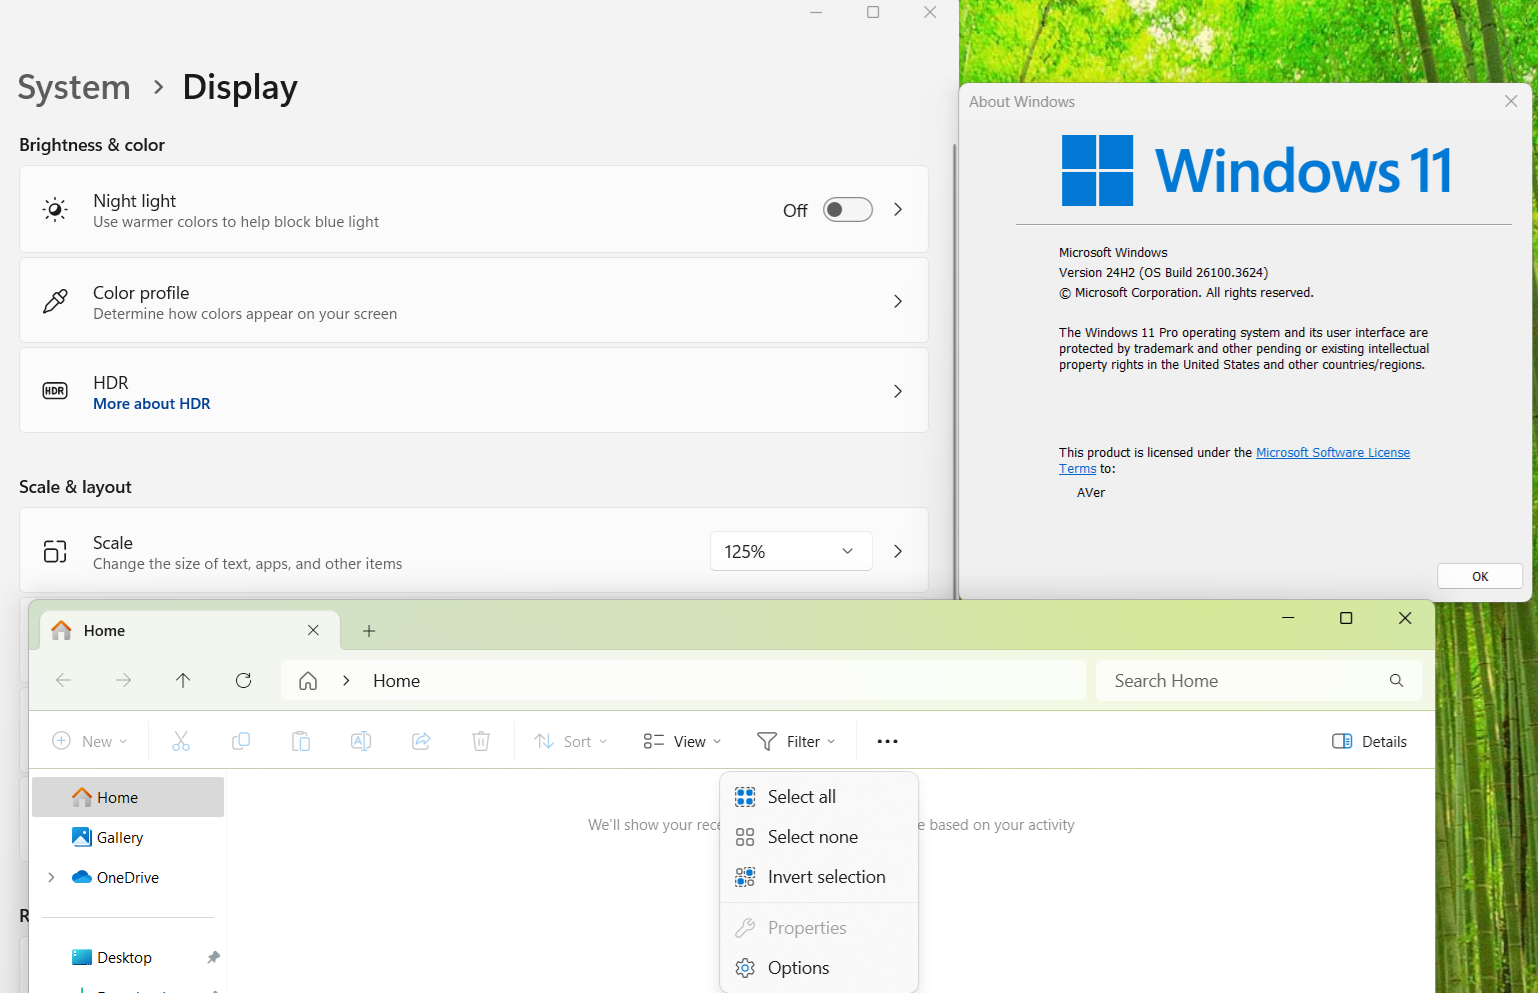Screen dimensions: 1538x993
Task: Go back in File Explorer
Action: click(63, 681)
